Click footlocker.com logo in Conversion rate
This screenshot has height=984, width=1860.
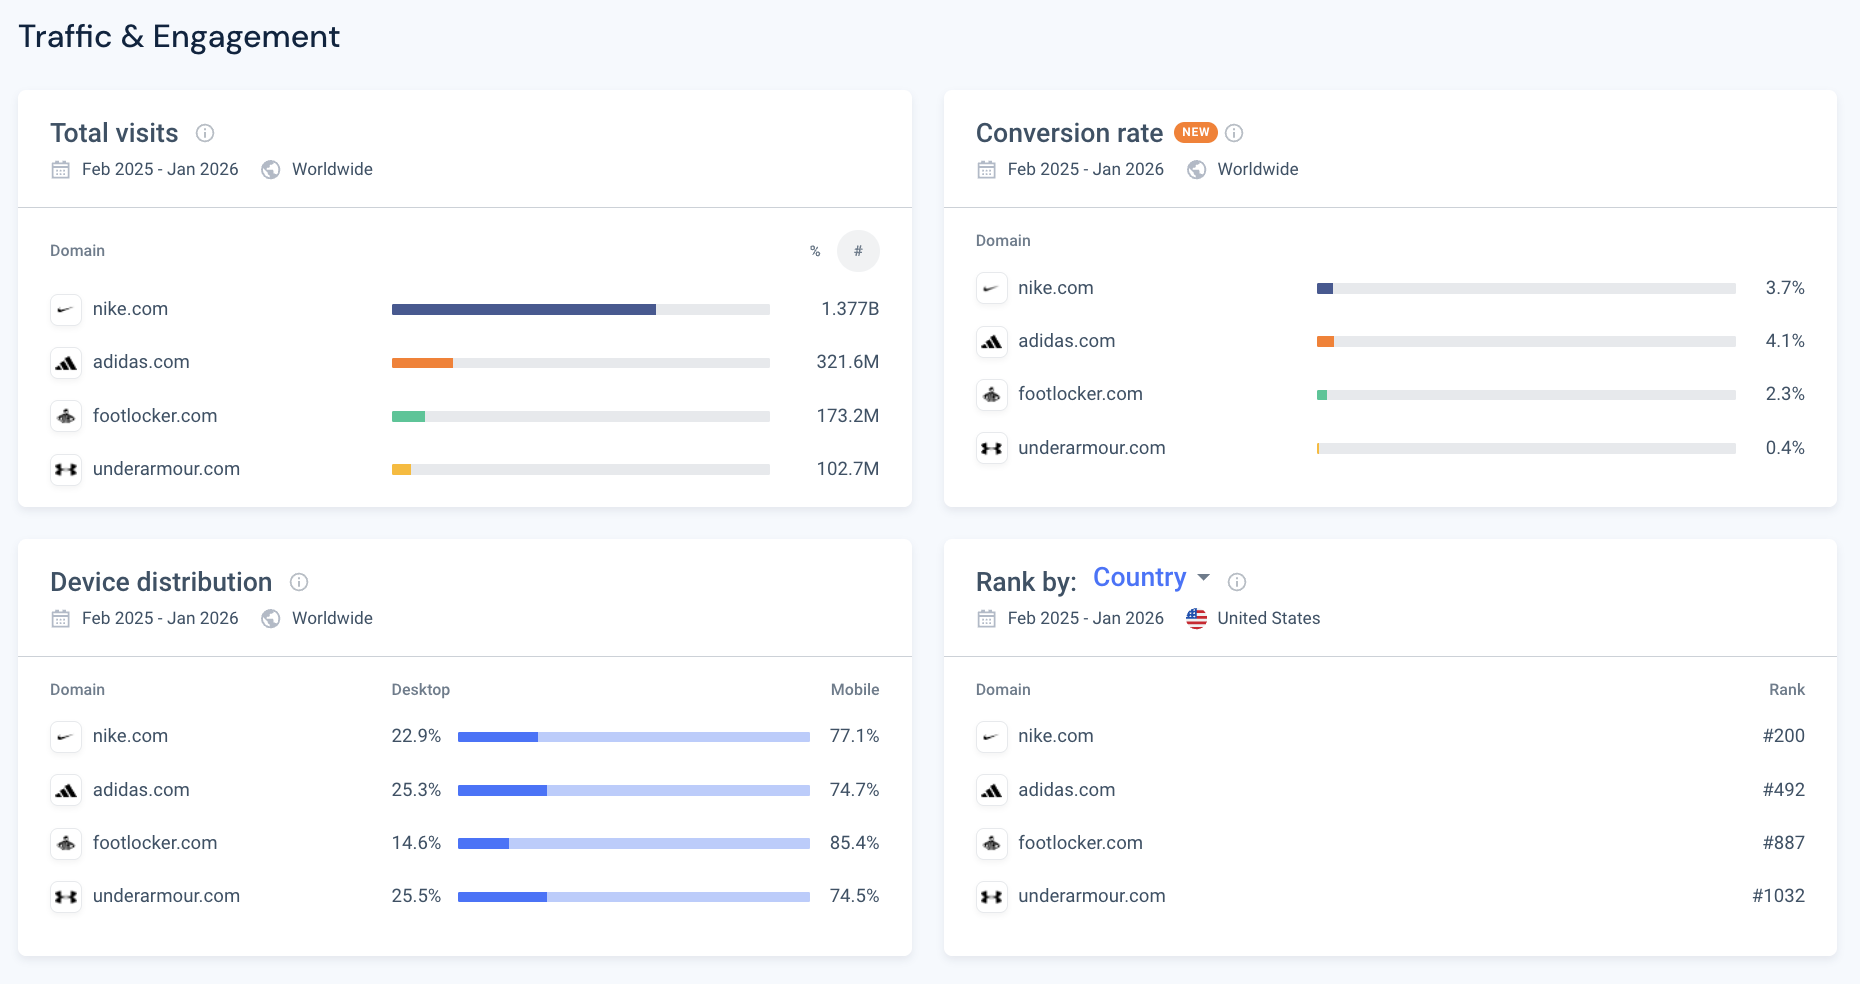tap(992, 395)
